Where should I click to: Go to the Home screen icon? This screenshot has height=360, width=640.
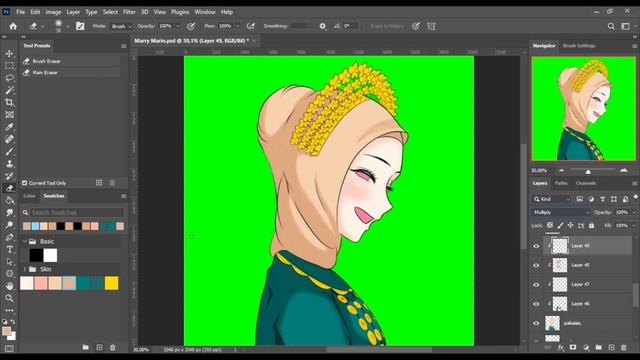[13, 26]
